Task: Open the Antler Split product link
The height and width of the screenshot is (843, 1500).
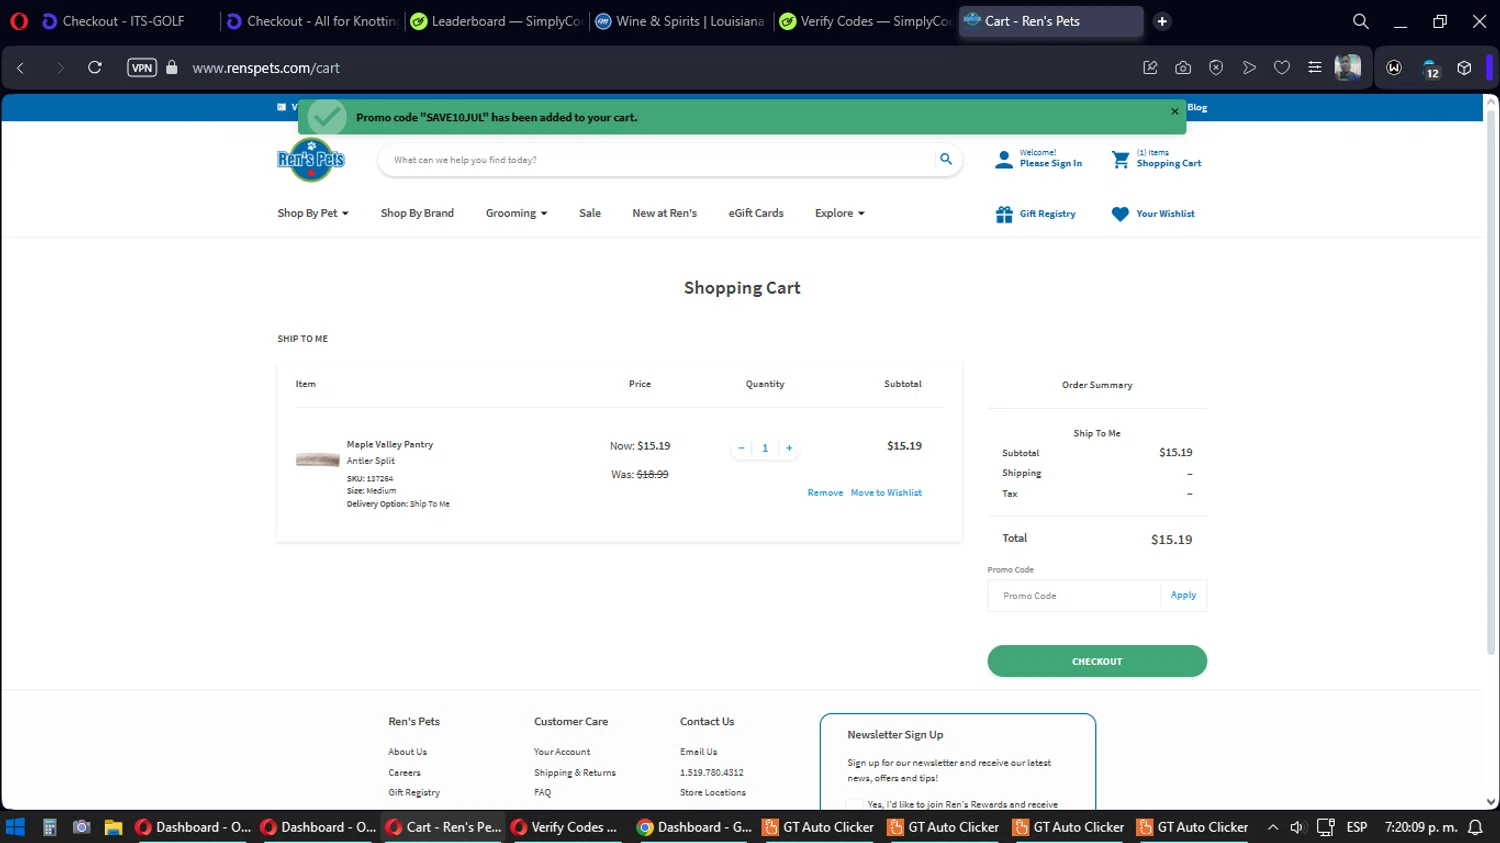Action: point(371,461)
